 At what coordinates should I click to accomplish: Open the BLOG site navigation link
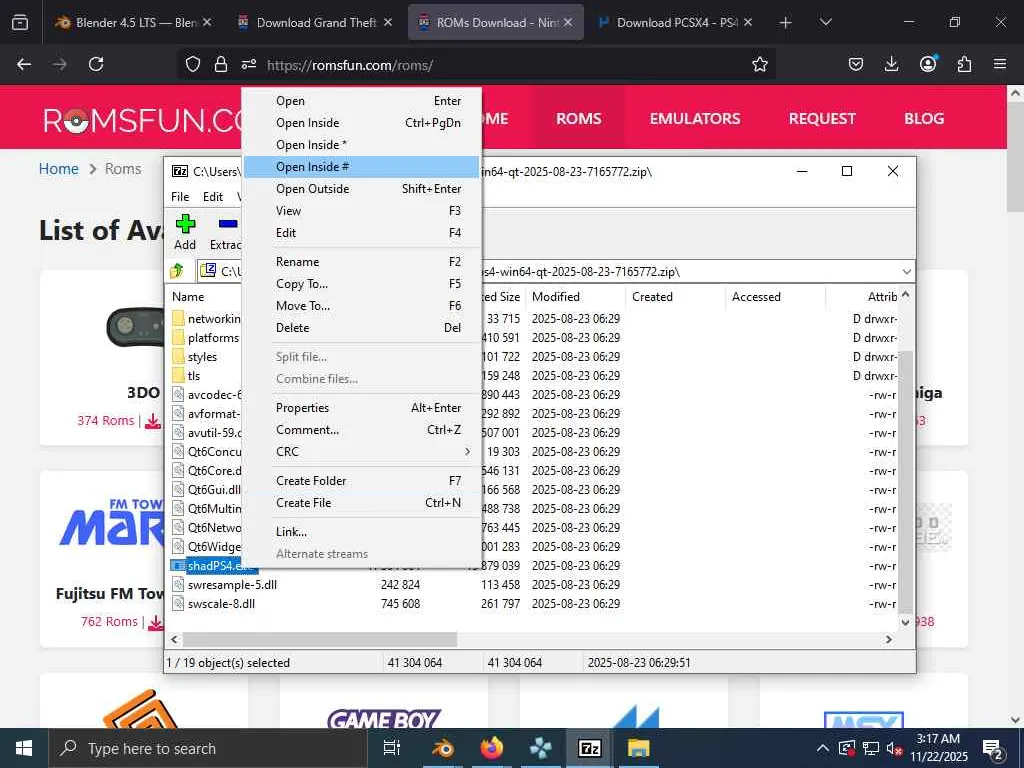point(923,118)
